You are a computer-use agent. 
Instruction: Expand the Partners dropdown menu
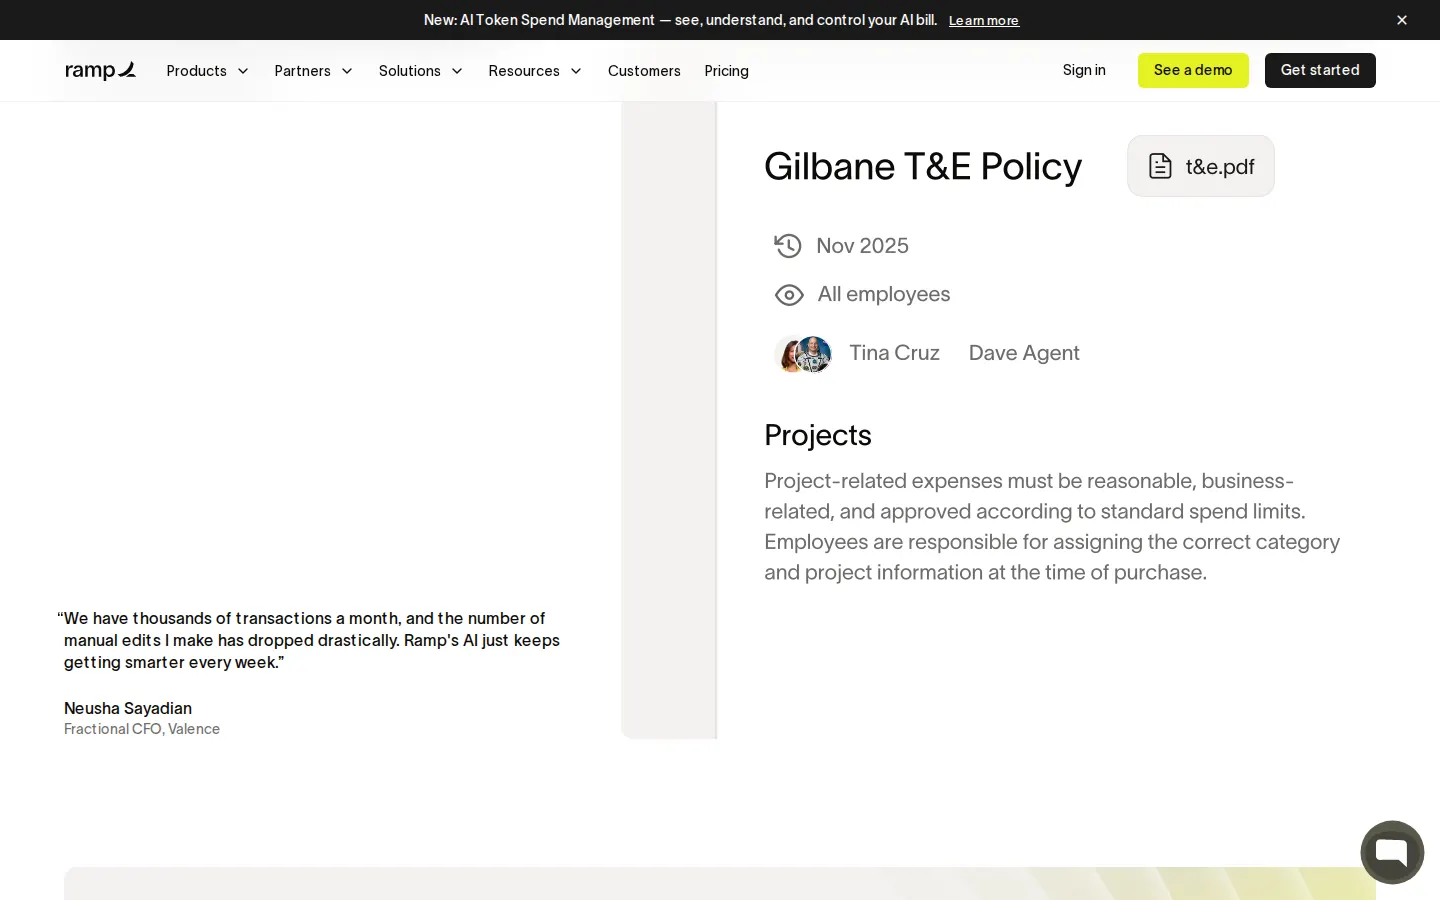point(313,71)
